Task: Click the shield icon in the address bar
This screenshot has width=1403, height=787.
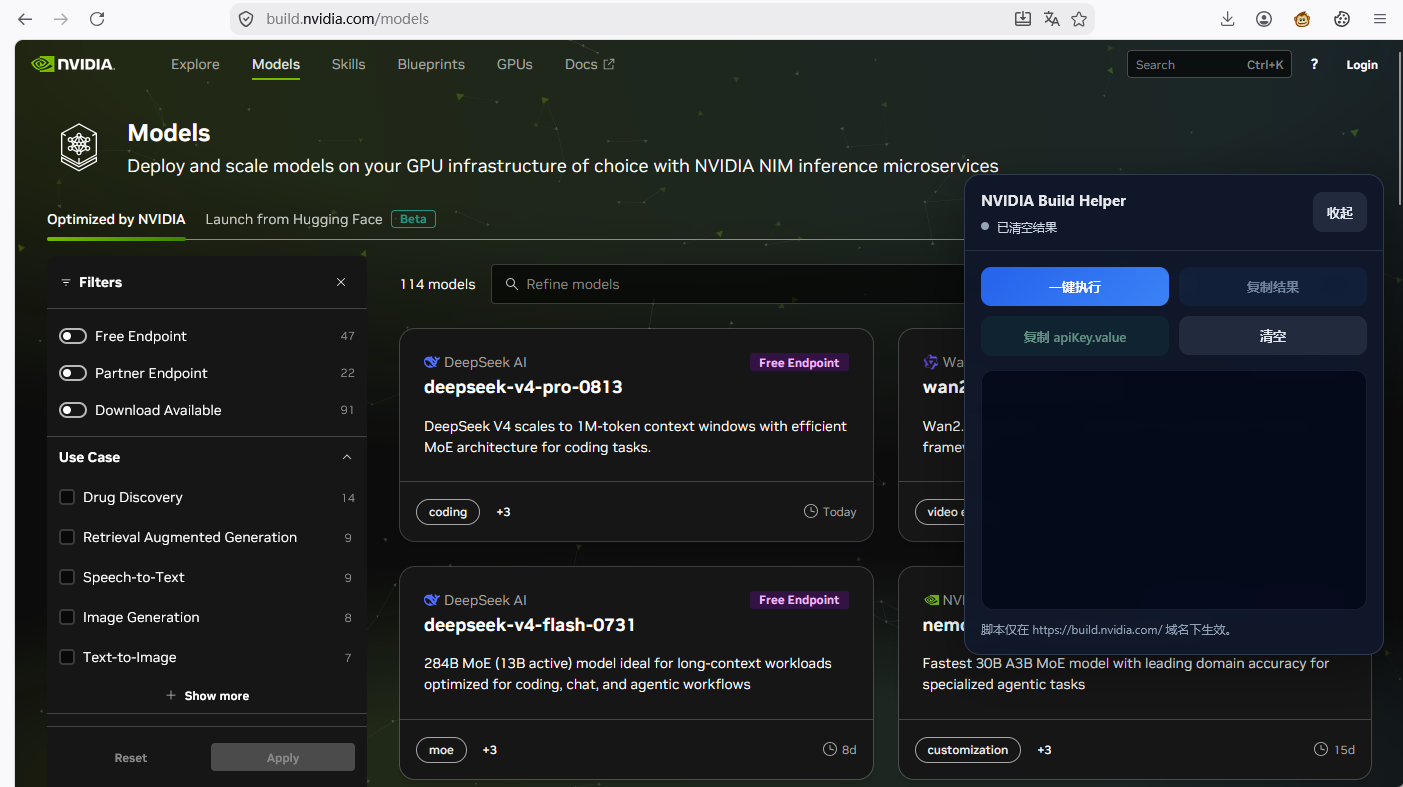Action: 246,19
